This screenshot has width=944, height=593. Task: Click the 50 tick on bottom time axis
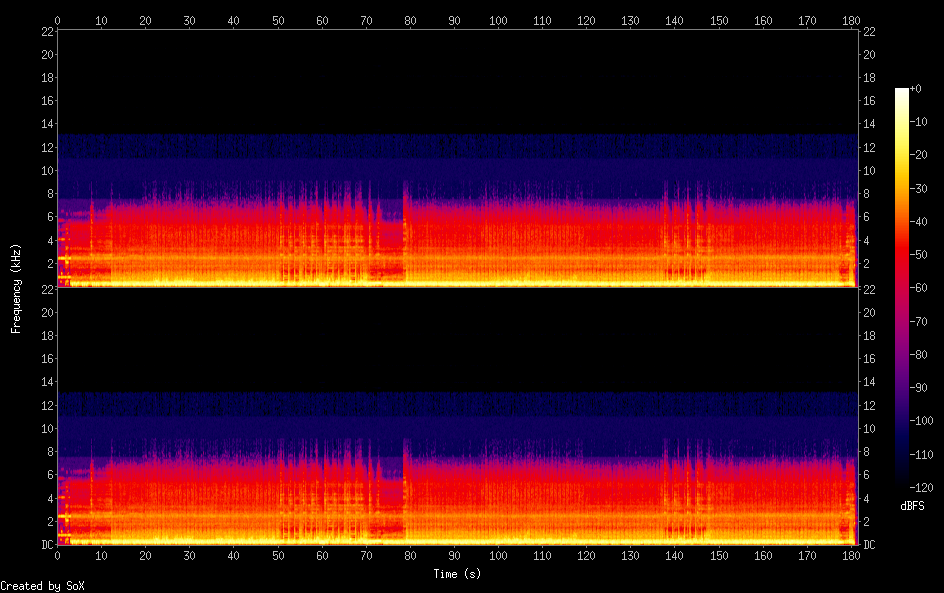click(x=278, y=555)
